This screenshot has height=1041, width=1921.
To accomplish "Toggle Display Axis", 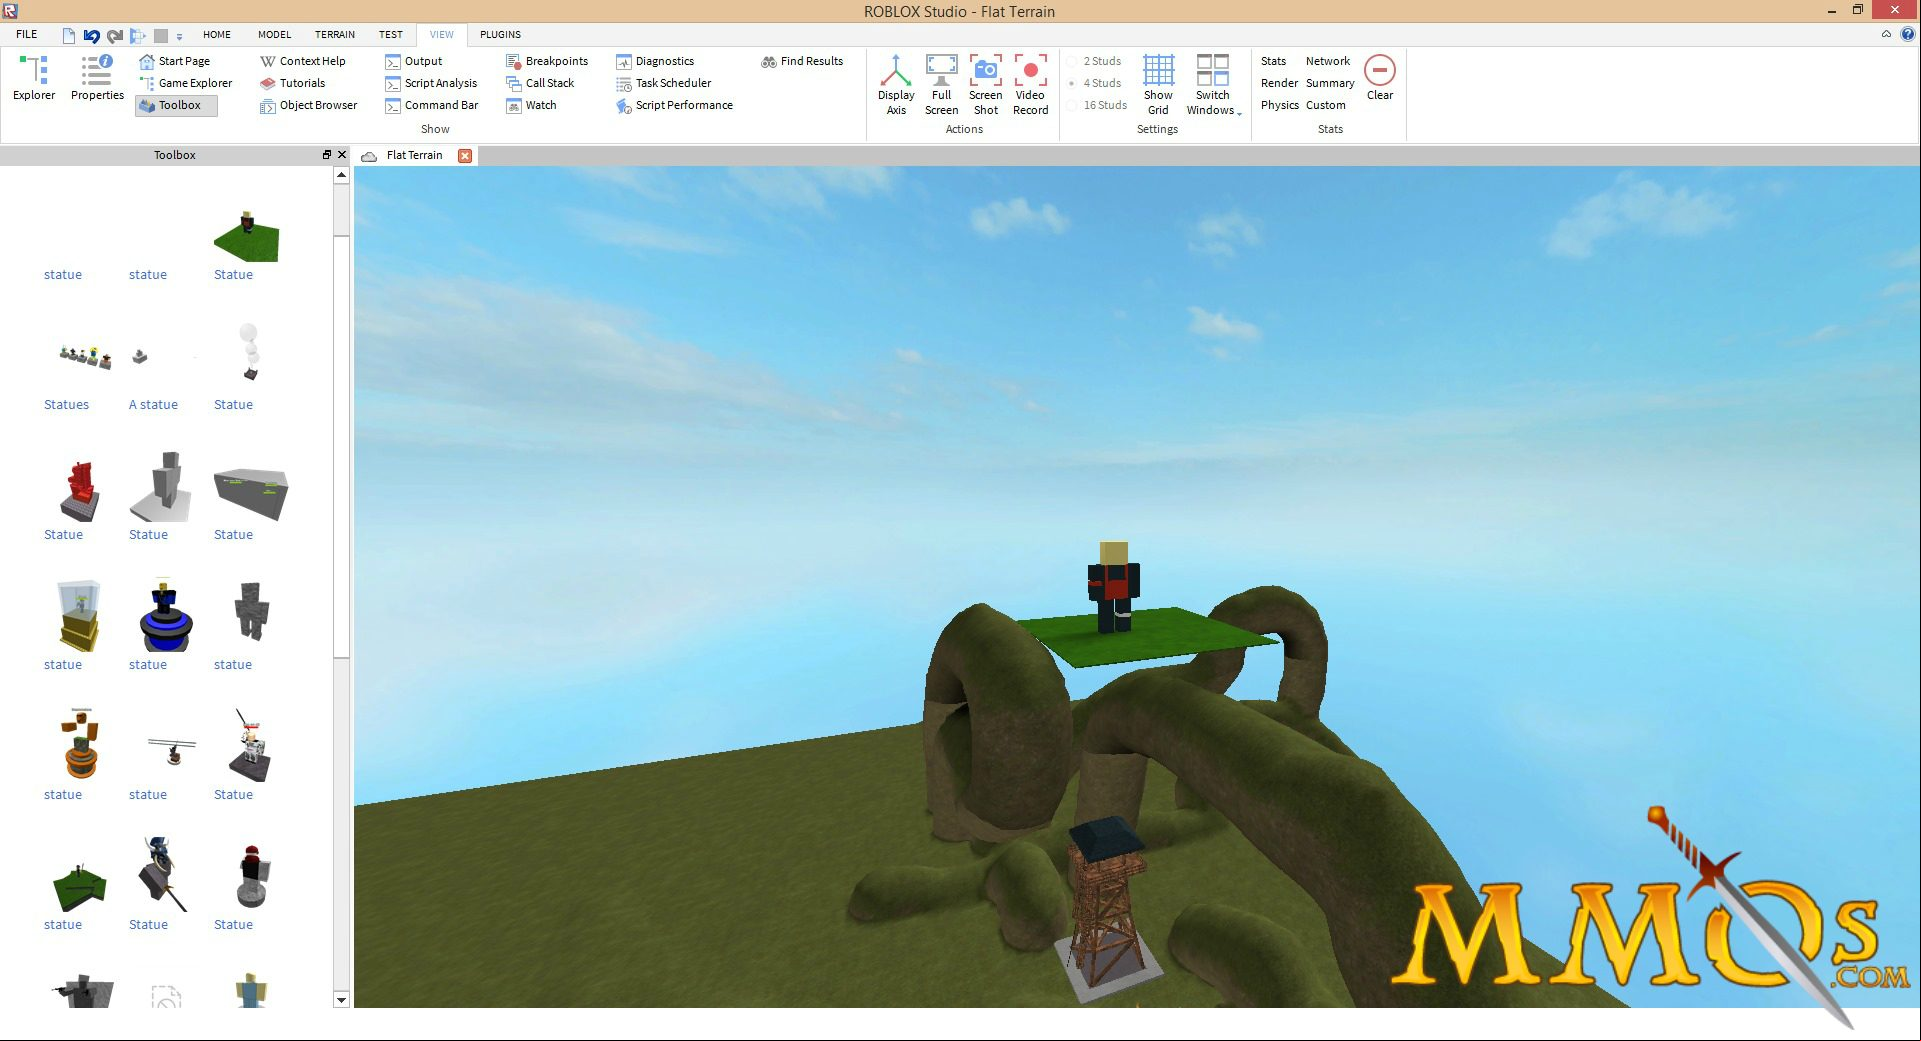I will pos(896,85).
